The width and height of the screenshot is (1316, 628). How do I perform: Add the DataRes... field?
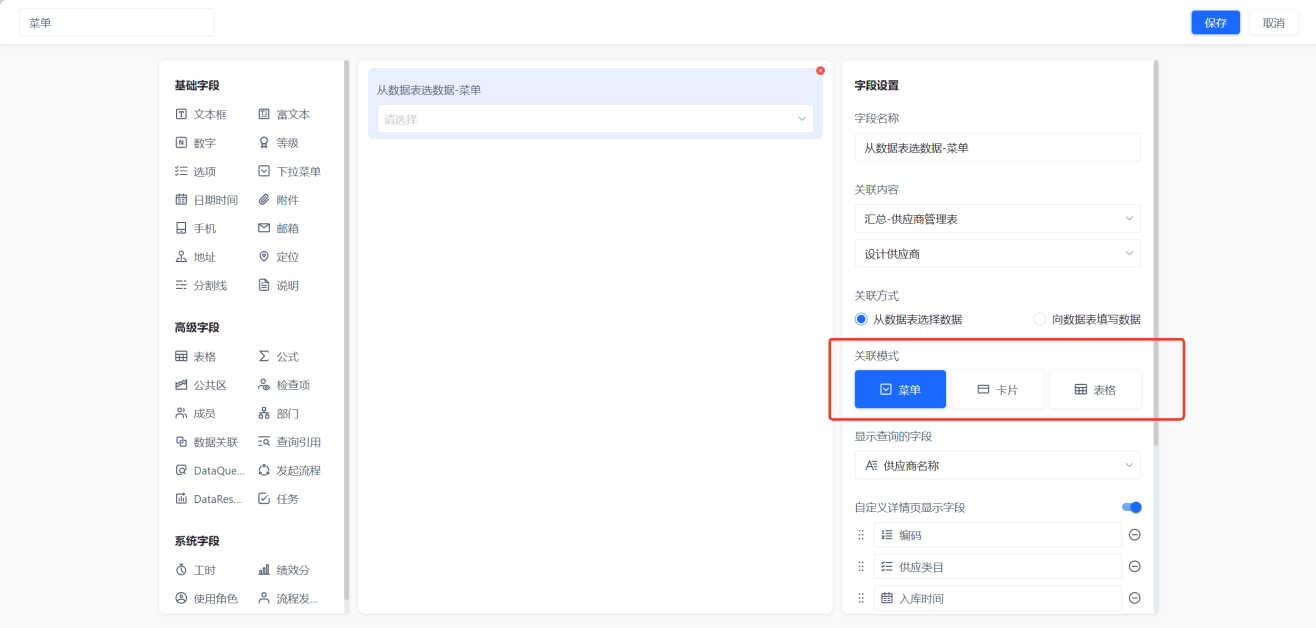207,499
